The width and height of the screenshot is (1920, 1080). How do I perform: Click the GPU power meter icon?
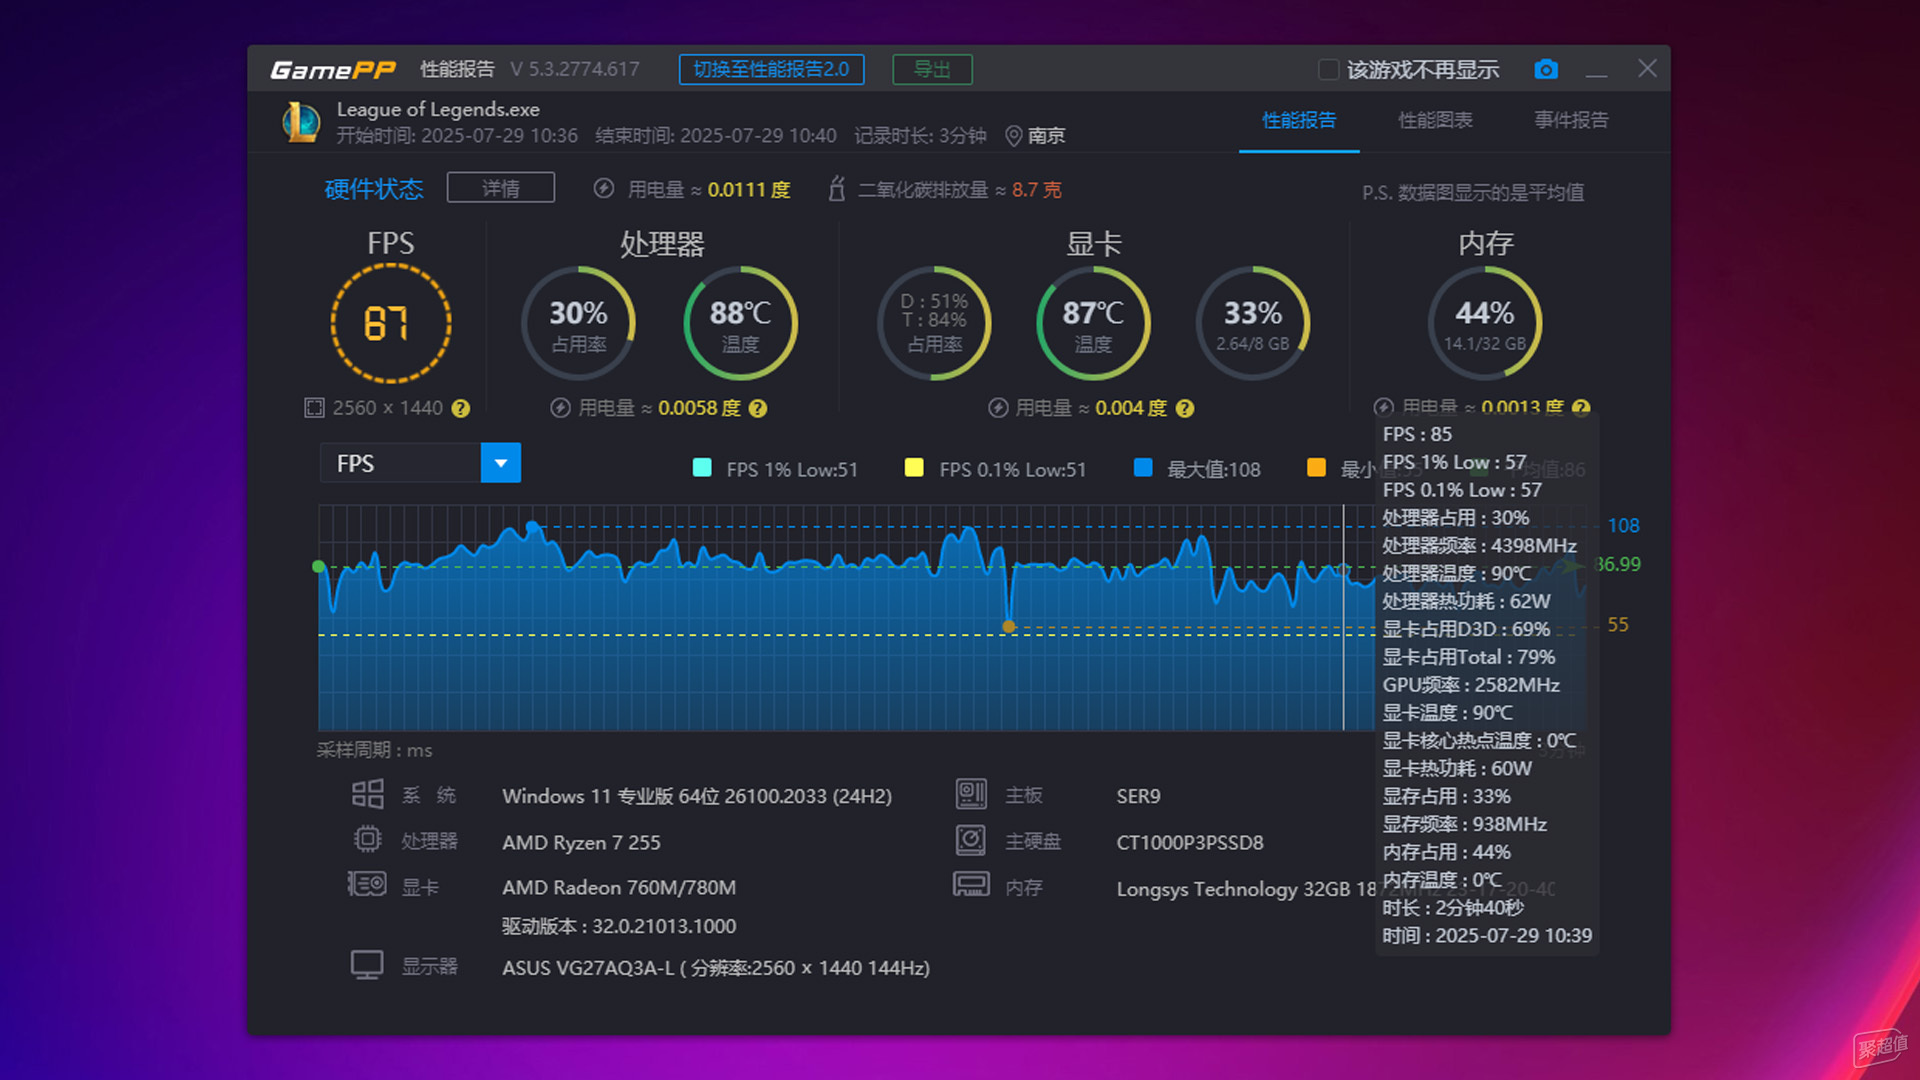[x=998, y=408]
